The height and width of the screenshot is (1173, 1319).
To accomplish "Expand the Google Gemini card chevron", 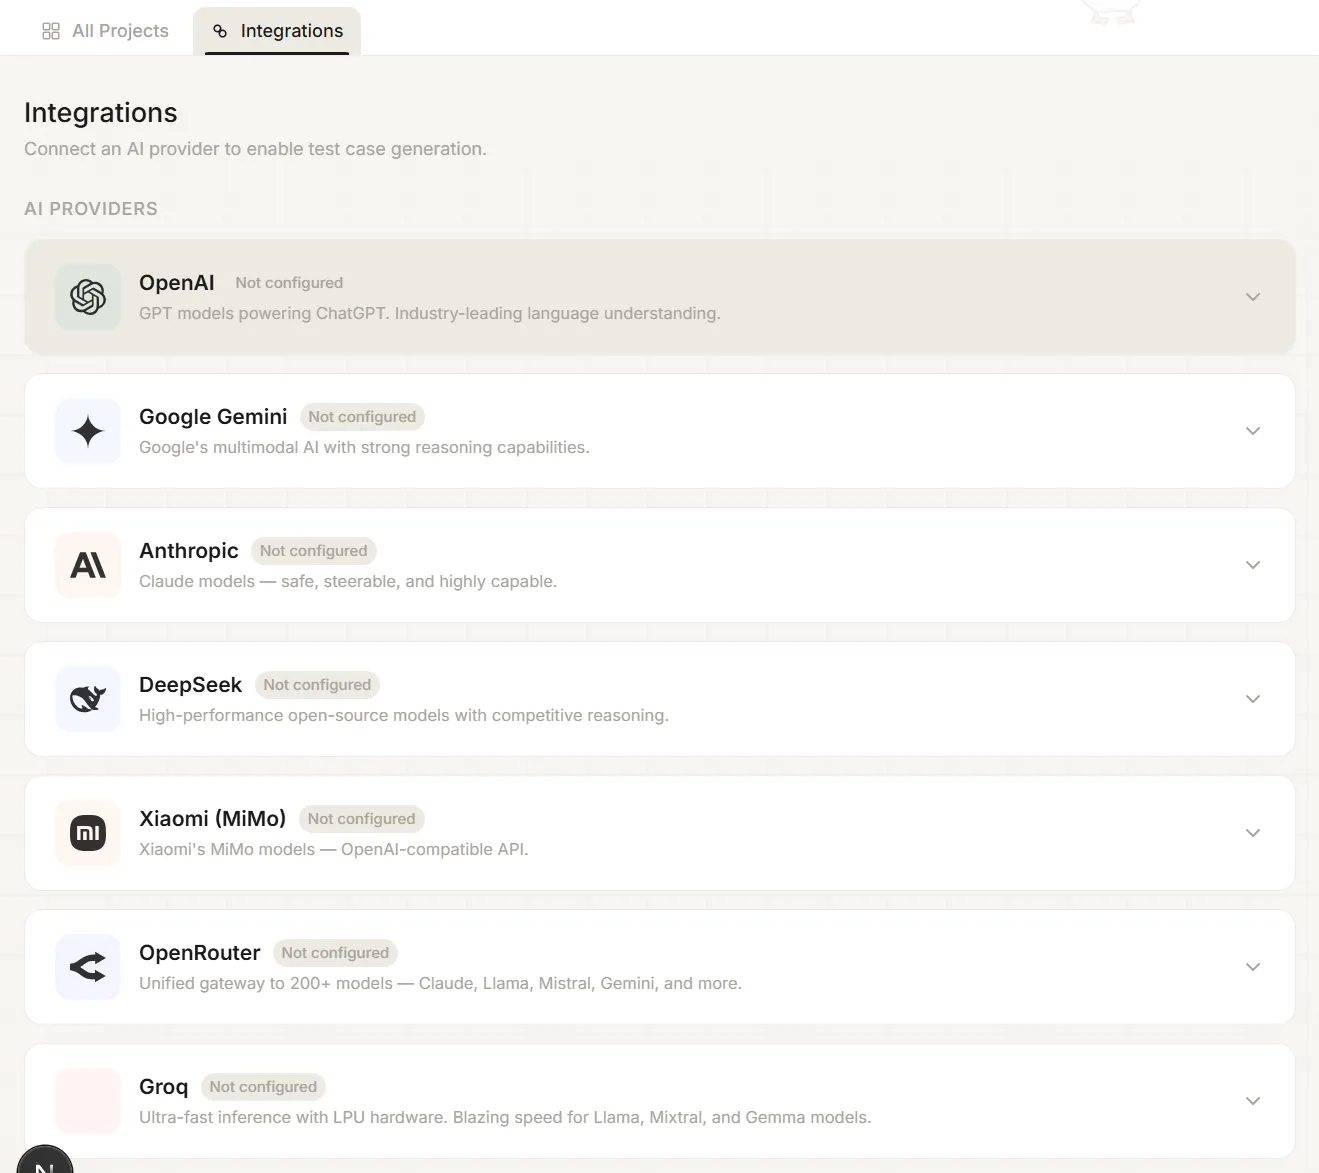I will coord(1253,431).
